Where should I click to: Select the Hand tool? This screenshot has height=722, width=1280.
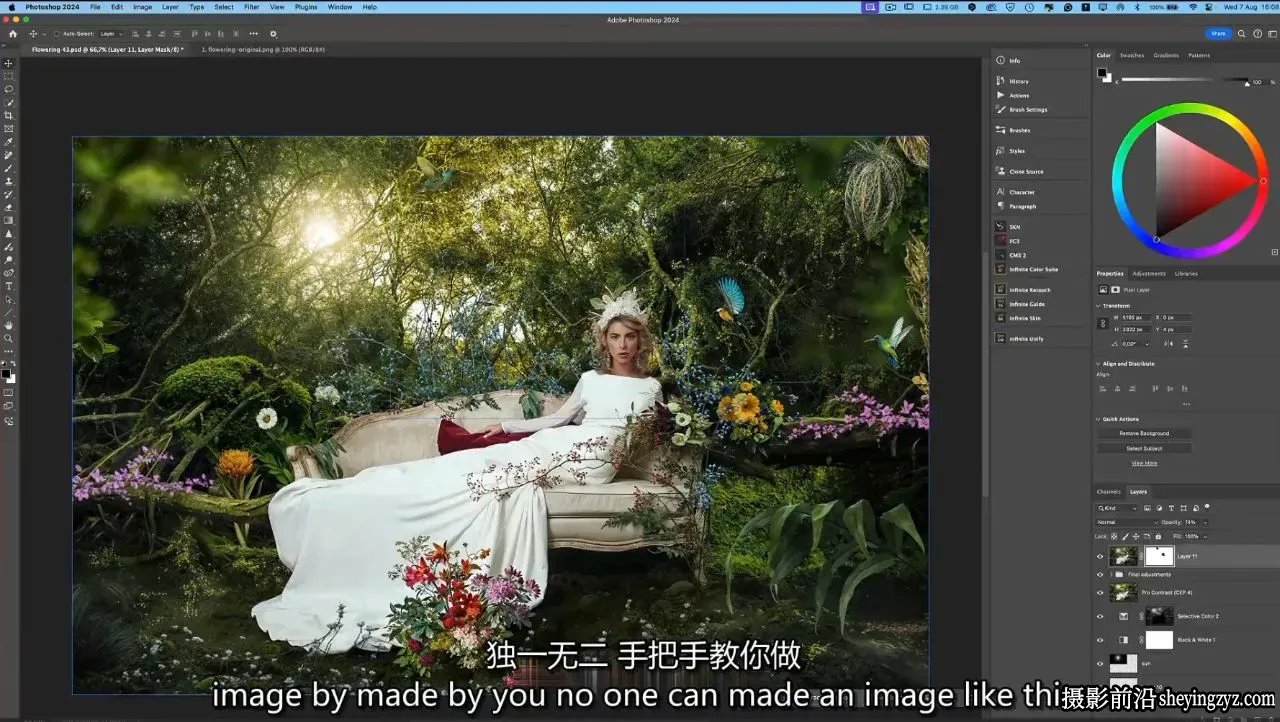(9, 325)
